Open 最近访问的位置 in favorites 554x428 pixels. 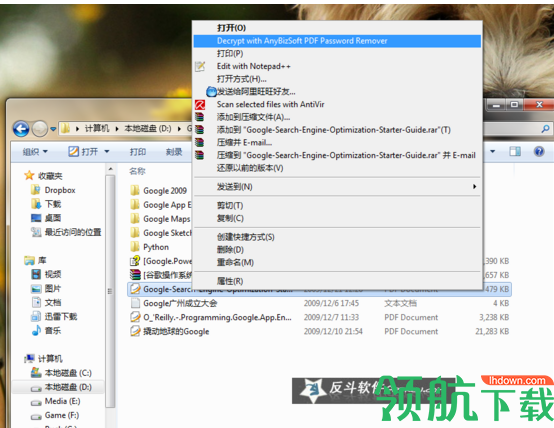[x=66, y=232]
